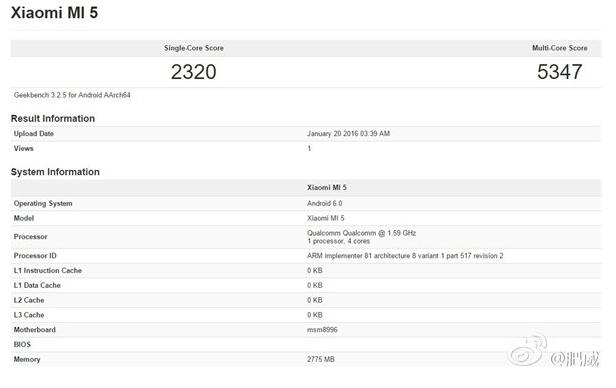616x388 pixels.
Task: Click the 2320 single-core score value
Action: point(194,72)
